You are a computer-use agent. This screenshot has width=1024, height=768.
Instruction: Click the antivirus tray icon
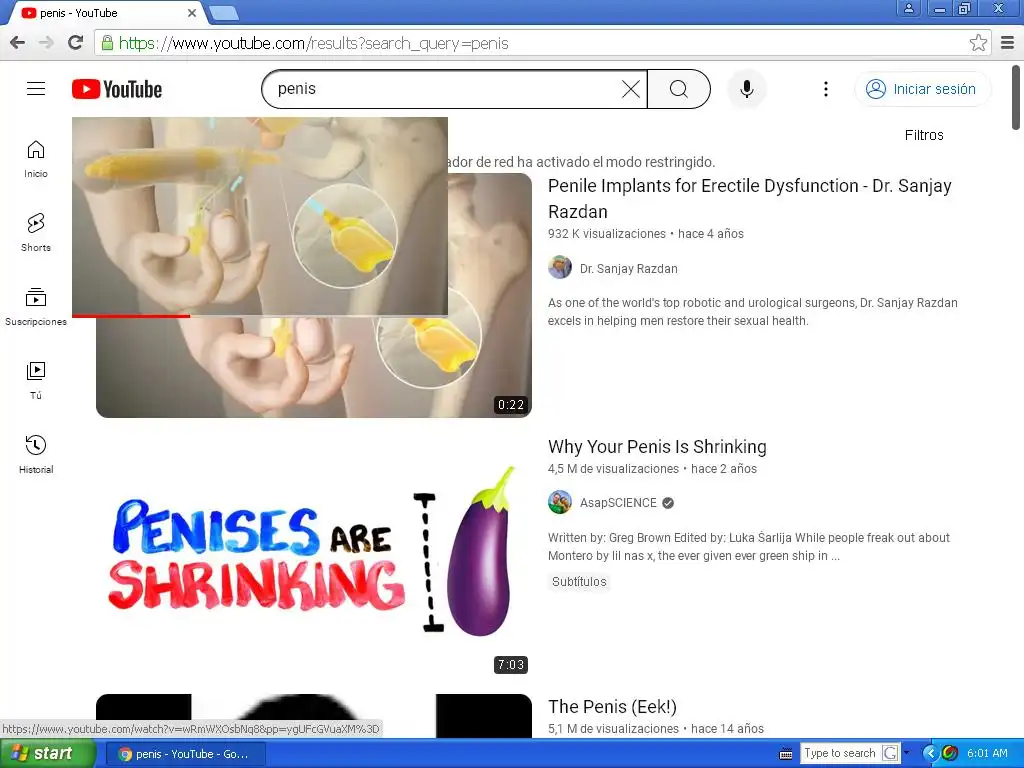pyautogui.click(x=950, y=753)
